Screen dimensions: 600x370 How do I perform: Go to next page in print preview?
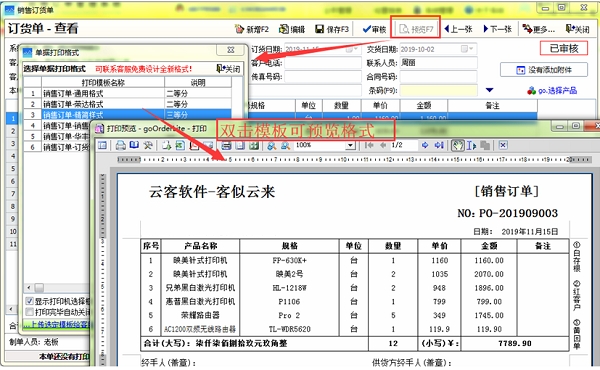(x=425, y=145)
